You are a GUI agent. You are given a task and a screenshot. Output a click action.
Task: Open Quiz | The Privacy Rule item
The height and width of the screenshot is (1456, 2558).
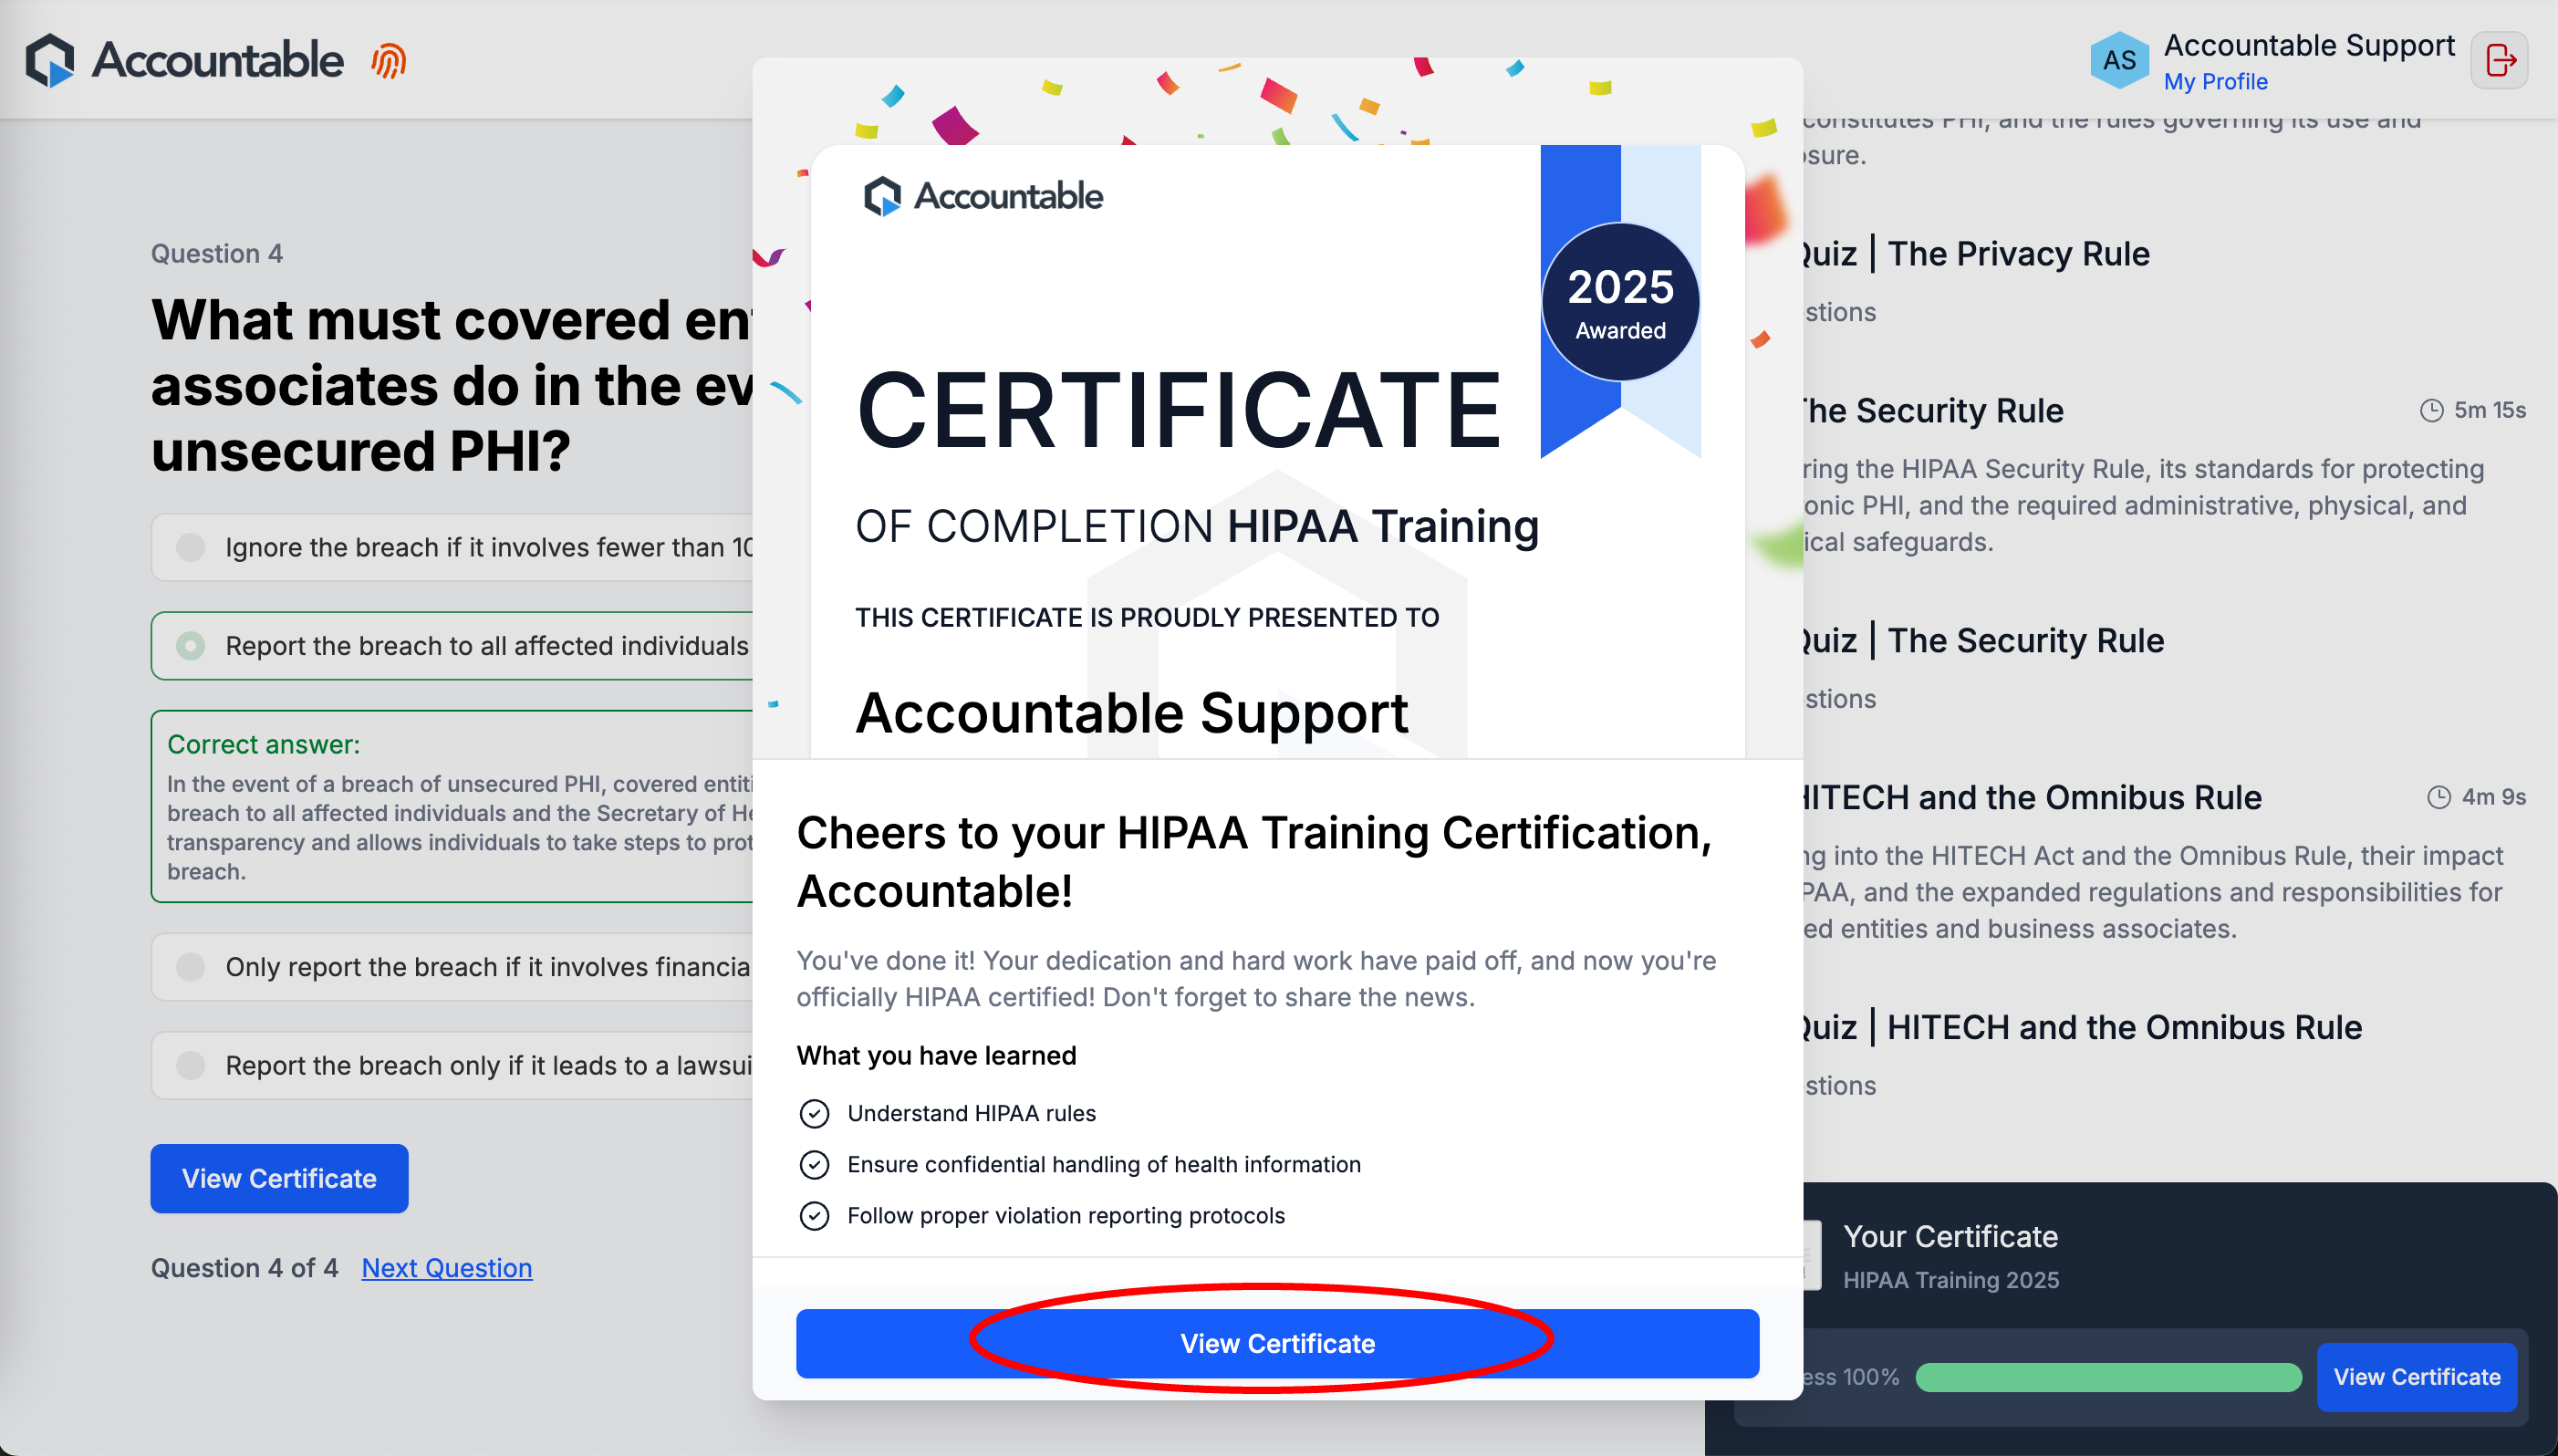coord(2017,254)
